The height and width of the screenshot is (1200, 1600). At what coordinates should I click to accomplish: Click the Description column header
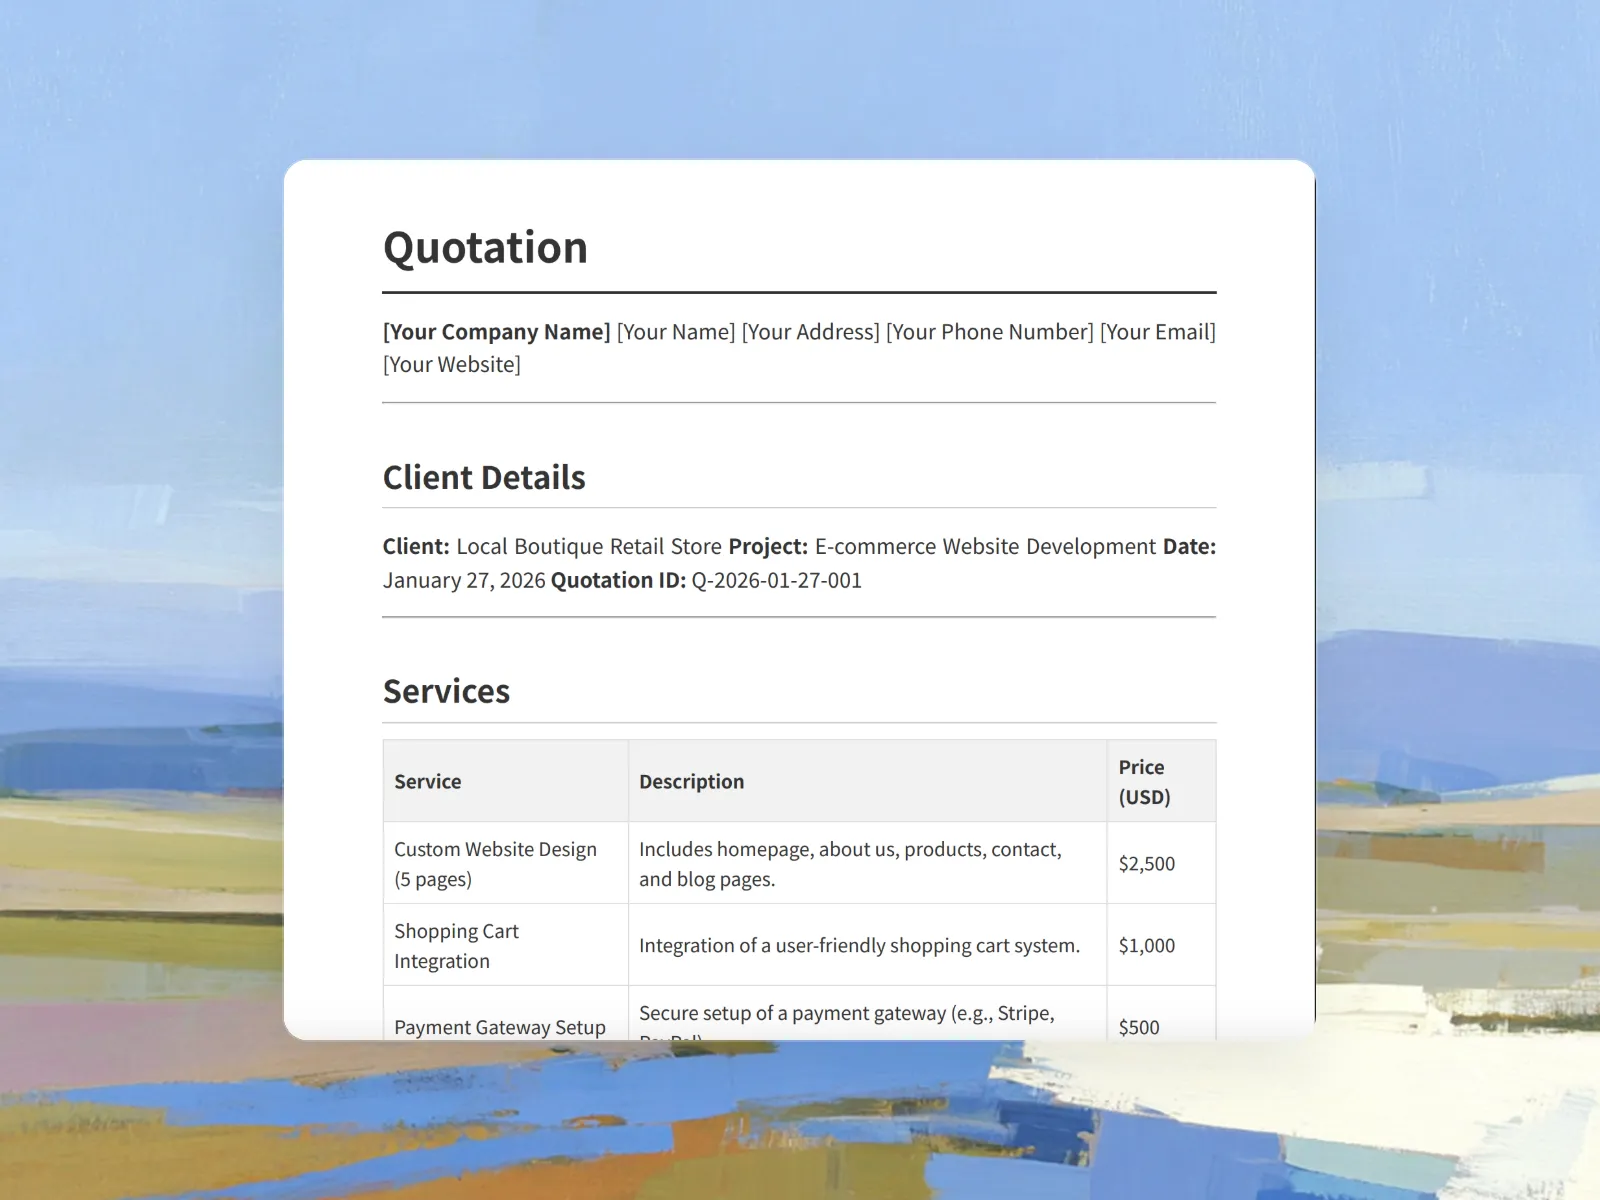pyautogui.click(x=691, y=782)
